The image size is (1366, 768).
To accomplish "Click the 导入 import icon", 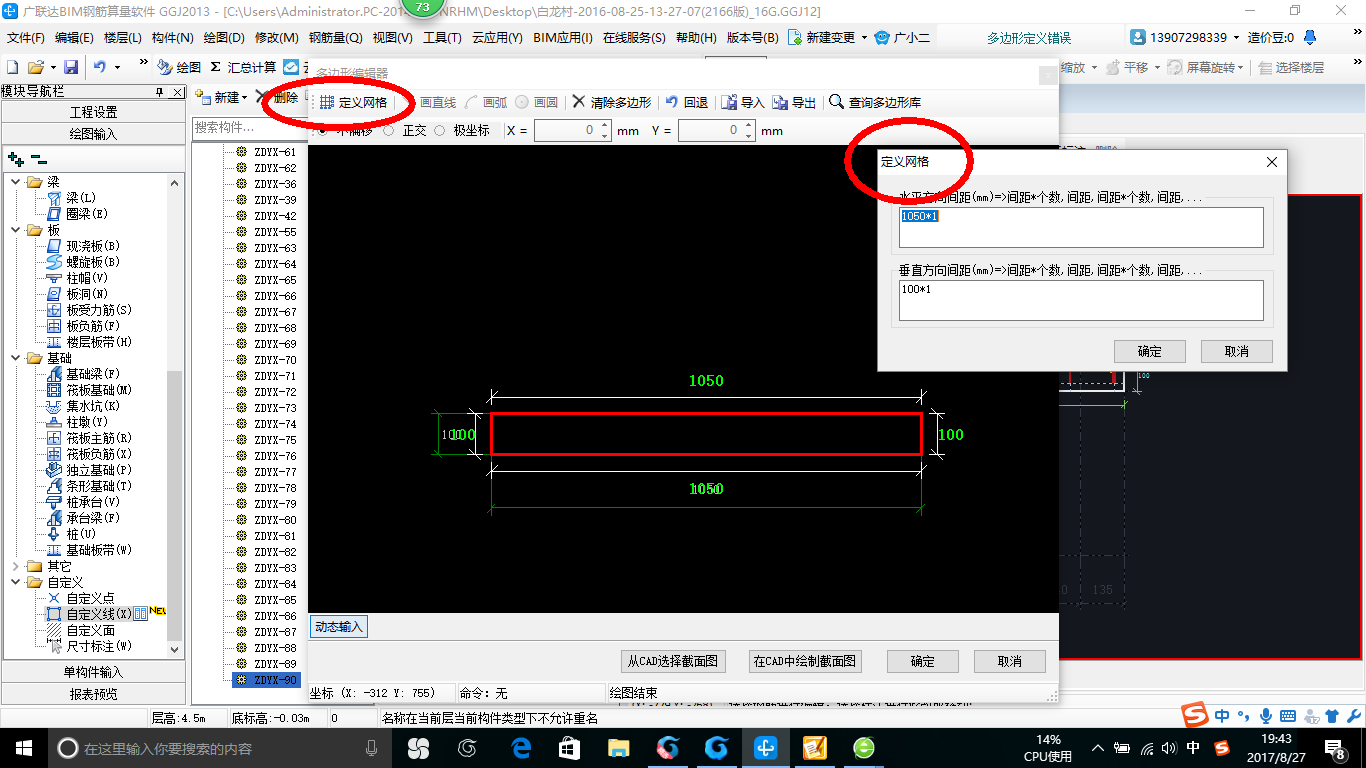I will [x=729, y=102].
